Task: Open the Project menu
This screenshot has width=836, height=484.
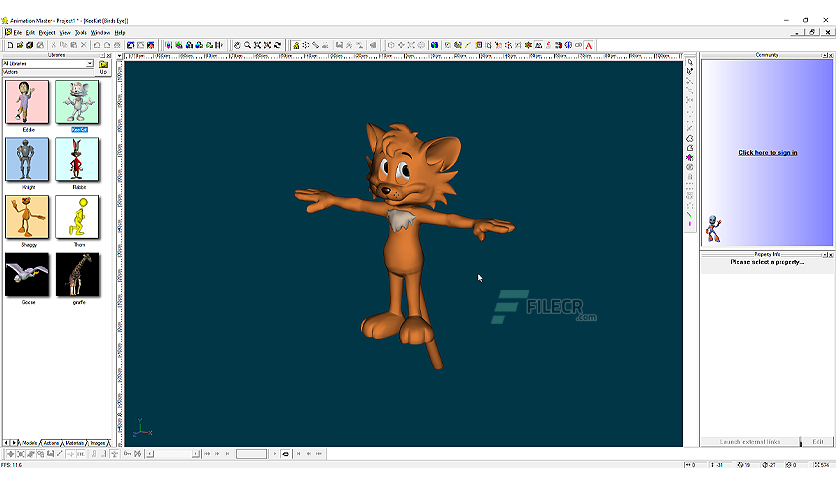Action: 47,33
